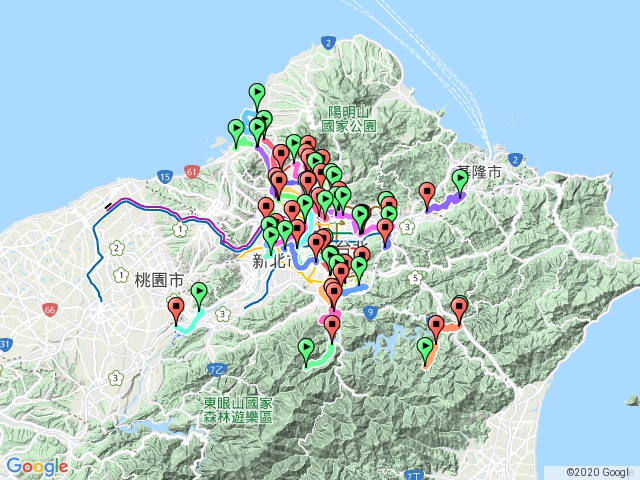Image resolution: width=640 pixels, height=480 pixels.
Task: Select the Highway 61 road shield
Action: 190,172
